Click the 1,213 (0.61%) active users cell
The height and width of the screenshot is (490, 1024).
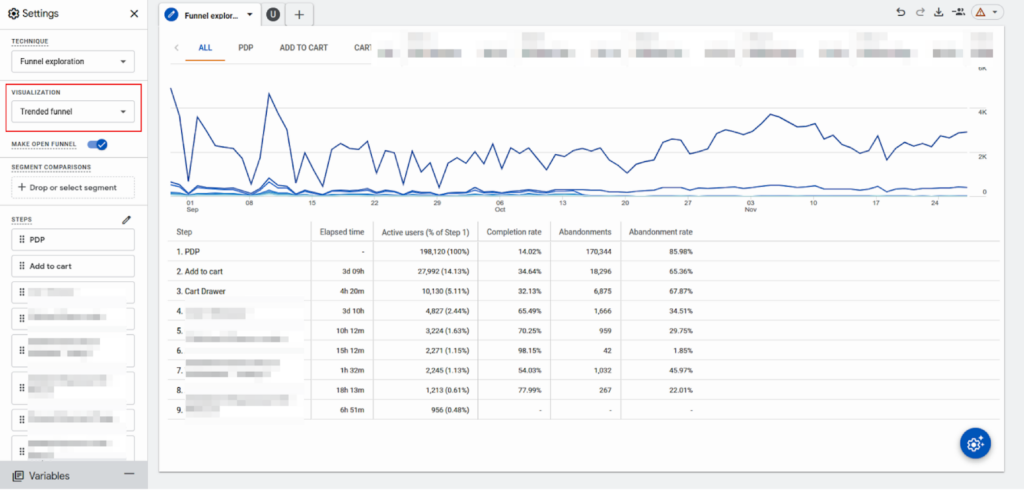point(447,391)
